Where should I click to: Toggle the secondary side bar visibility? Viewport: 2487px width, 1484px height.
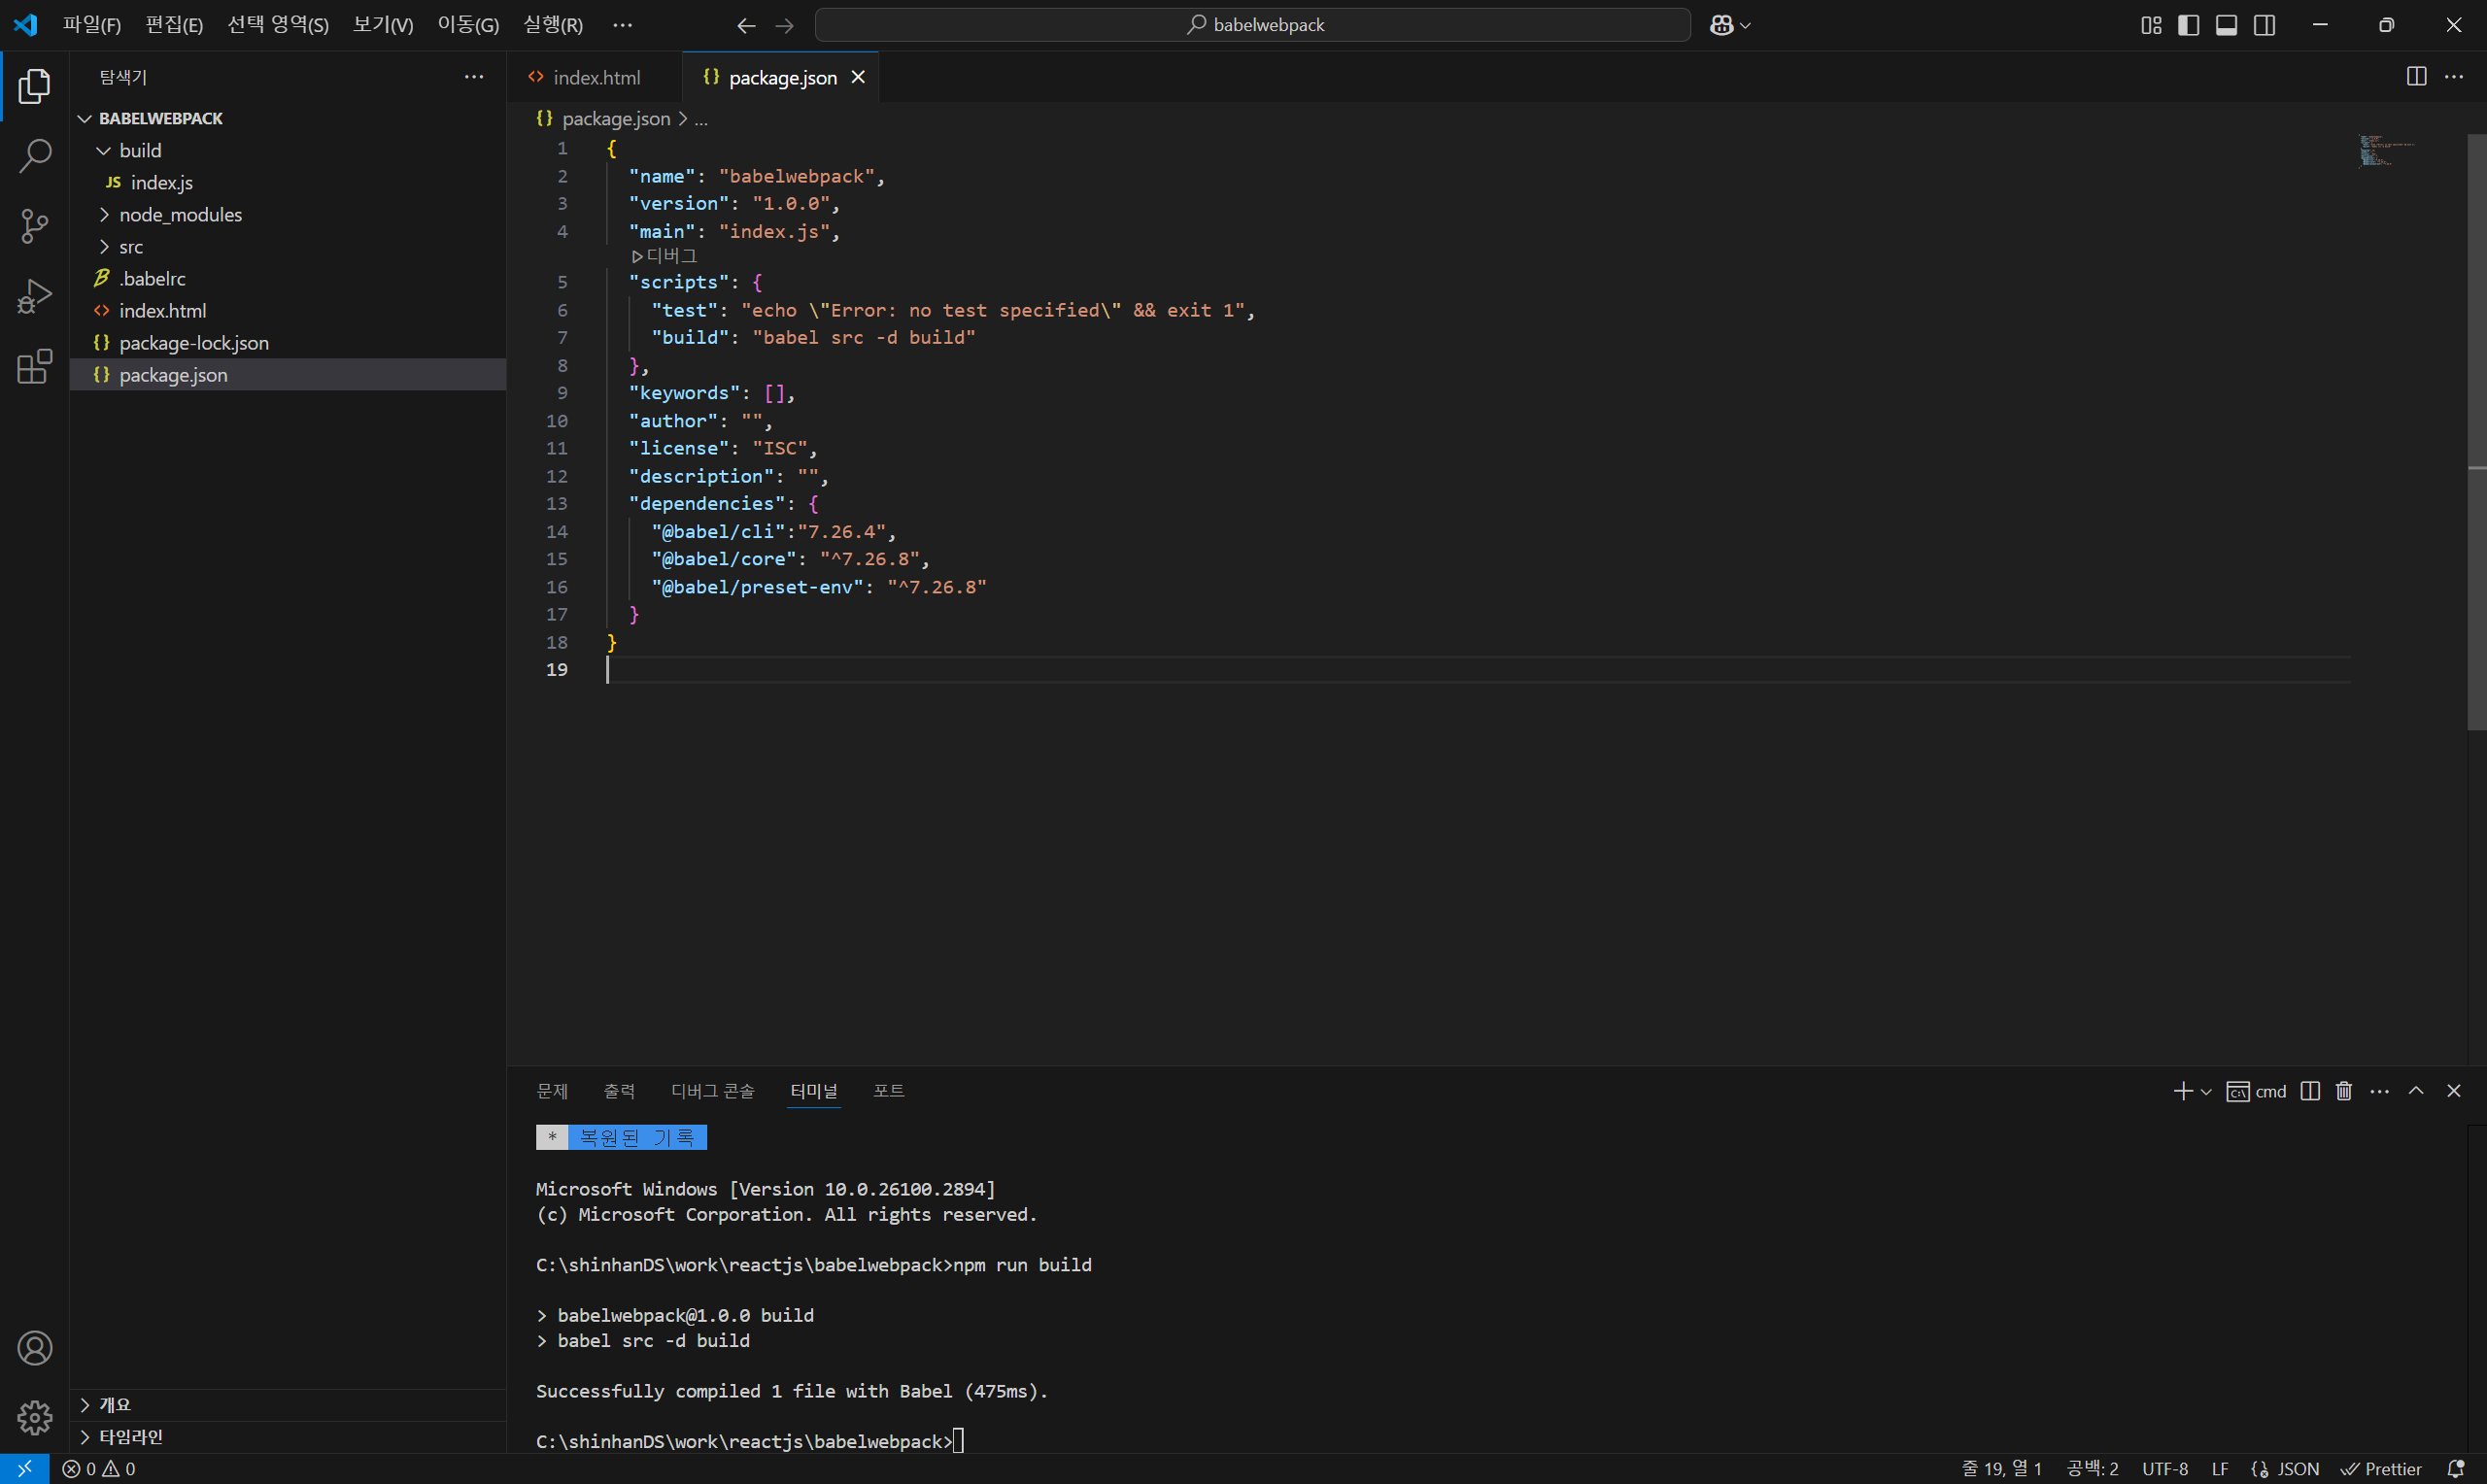point(2264,25)
